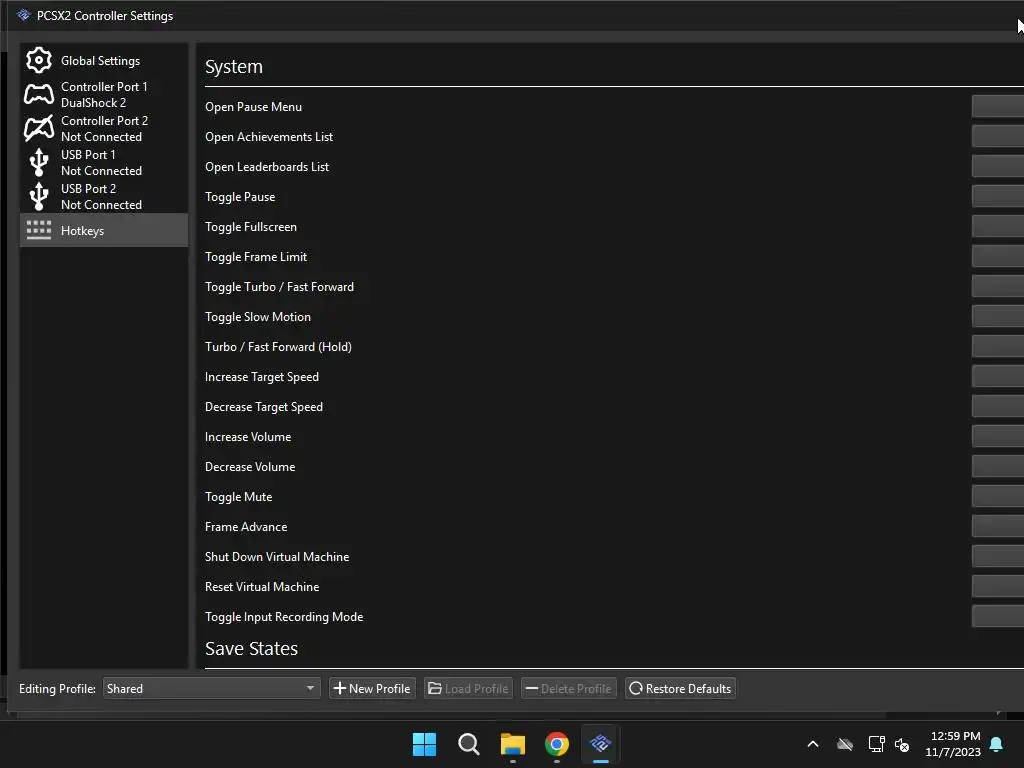Viewport: 1024px width, 768px height.
Task: Click the display/network tray icon
Action: click(876, 744)
